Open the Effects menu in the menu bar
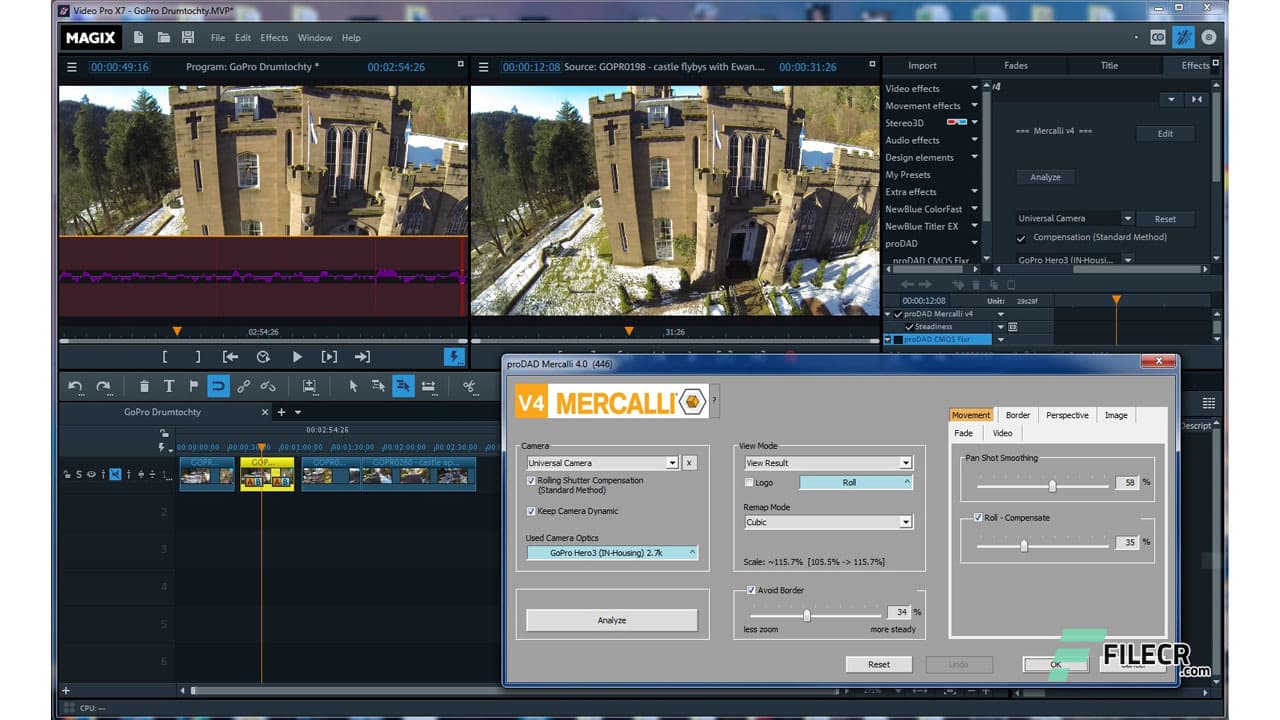The height and width of the screenshot is (720, 1280). (273, 37)
